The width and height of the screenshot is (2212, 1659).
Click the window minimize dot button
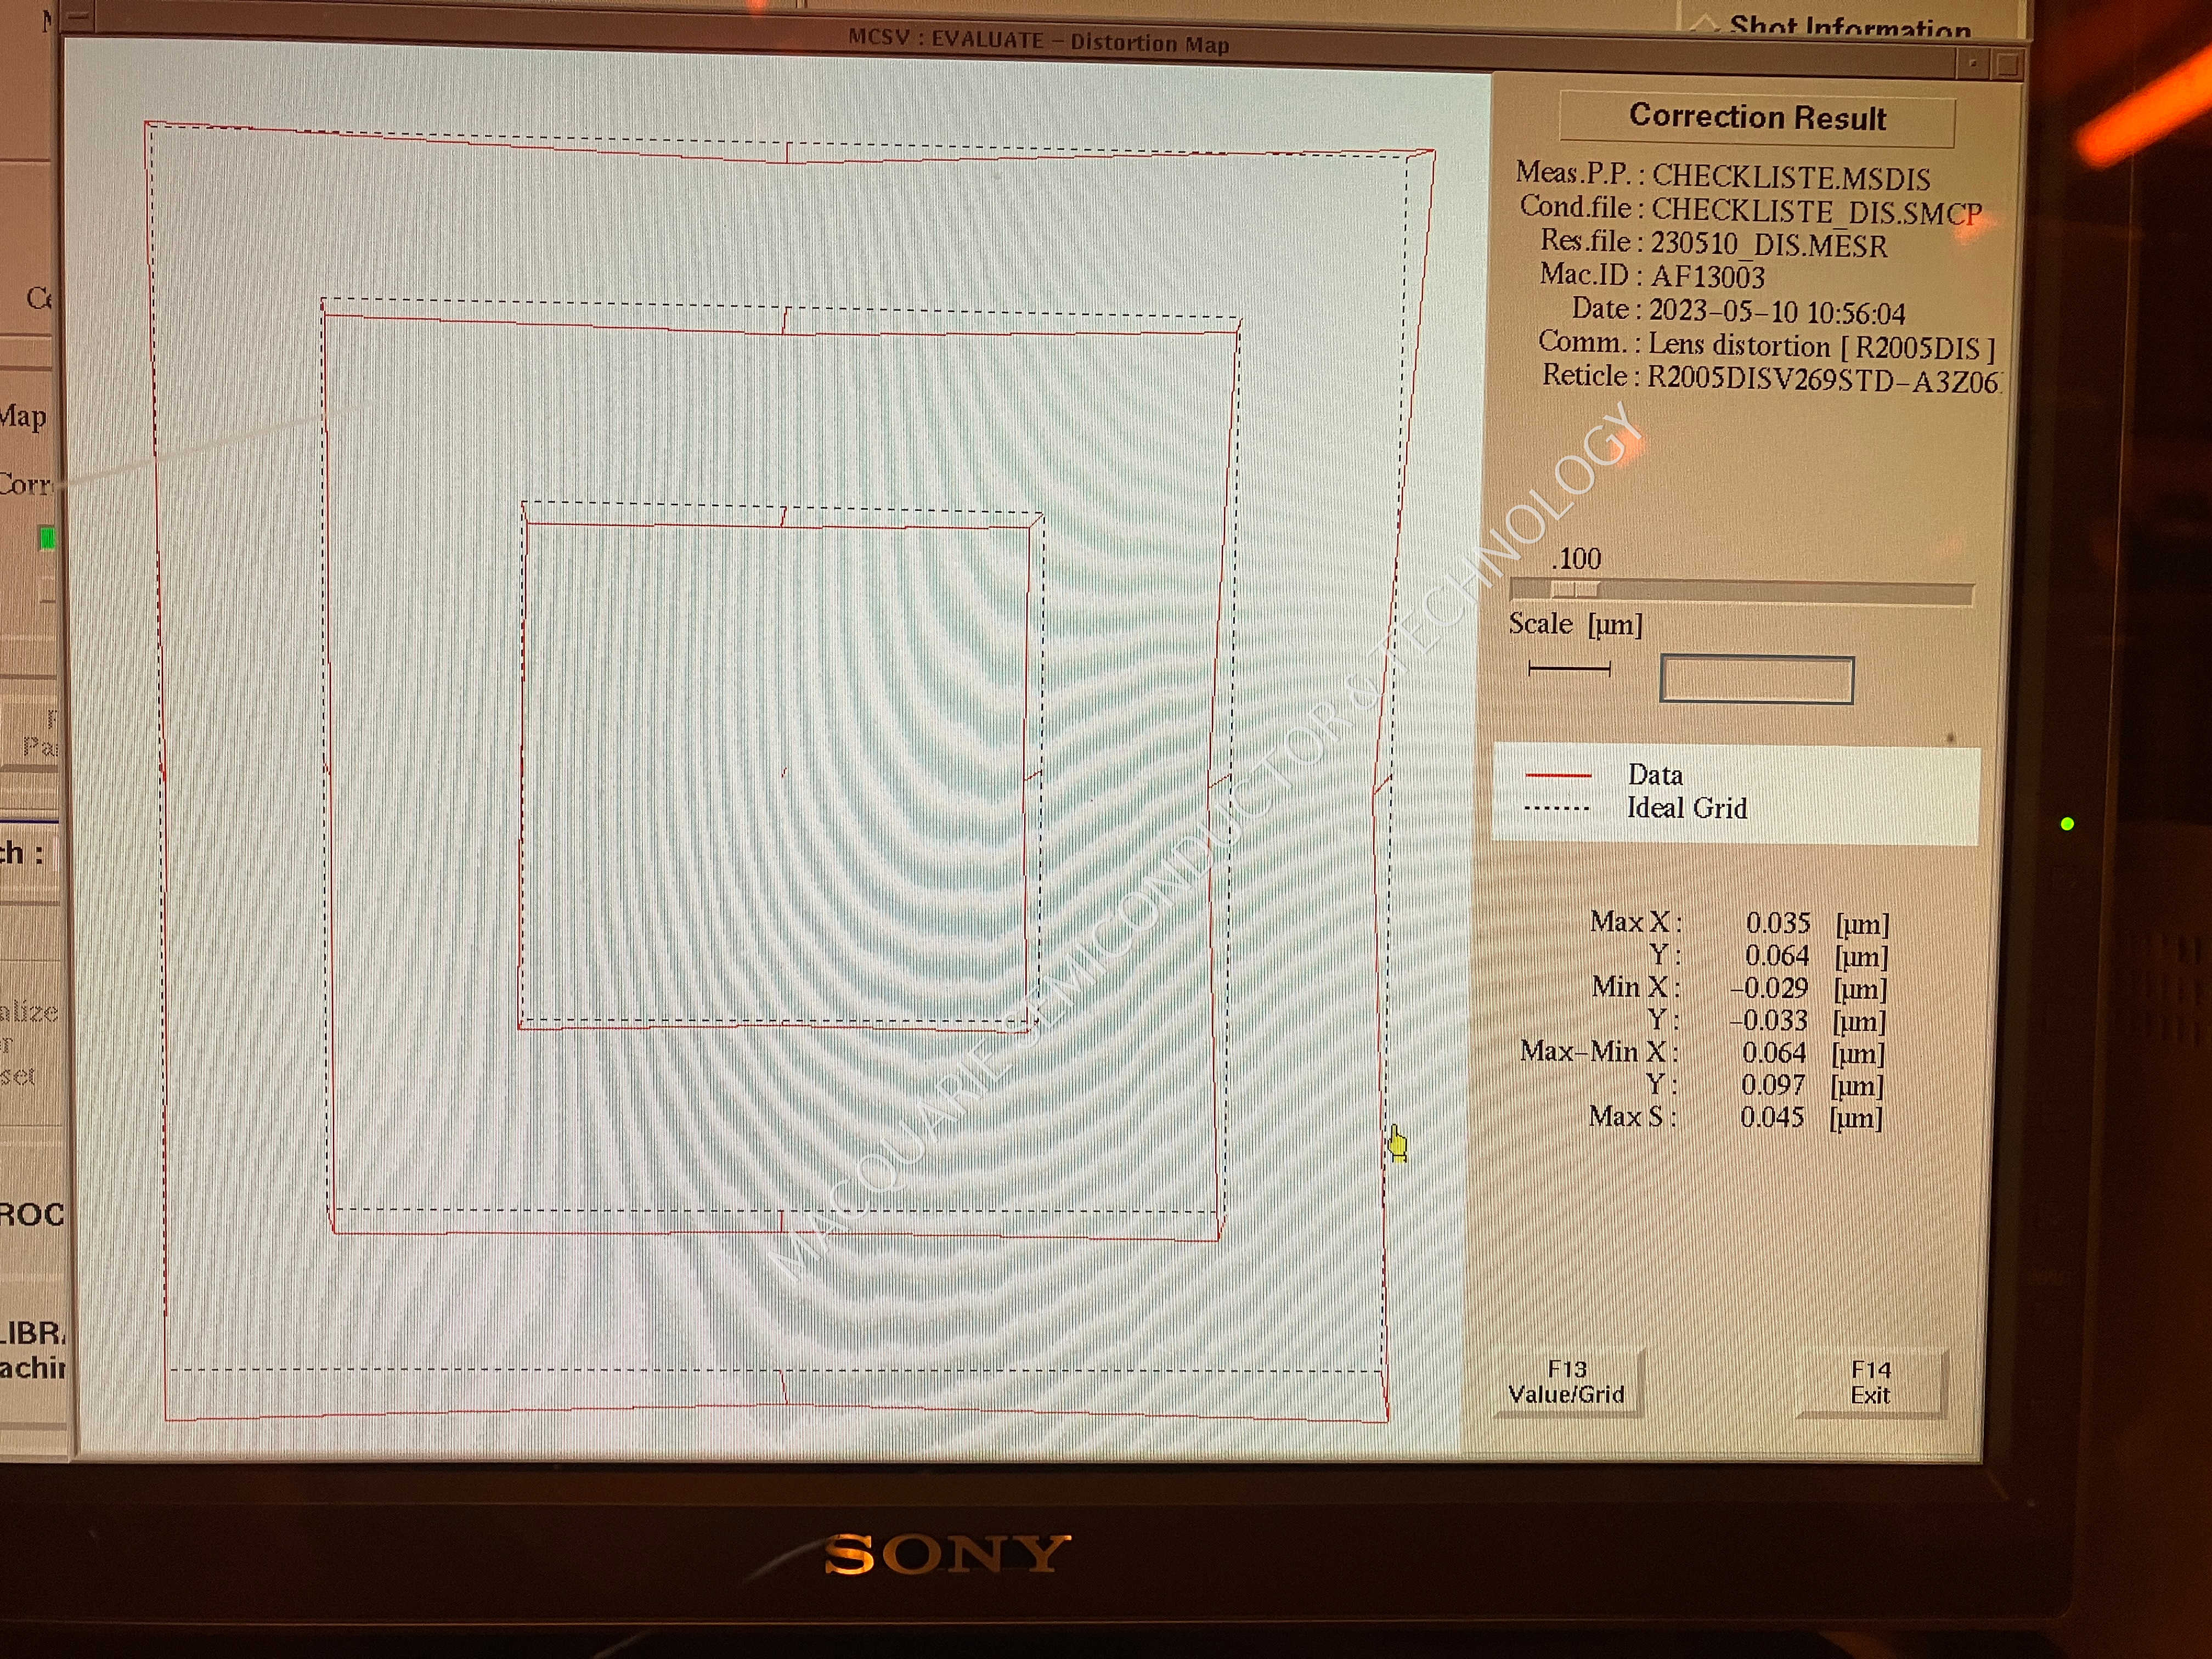(1973, 64)
